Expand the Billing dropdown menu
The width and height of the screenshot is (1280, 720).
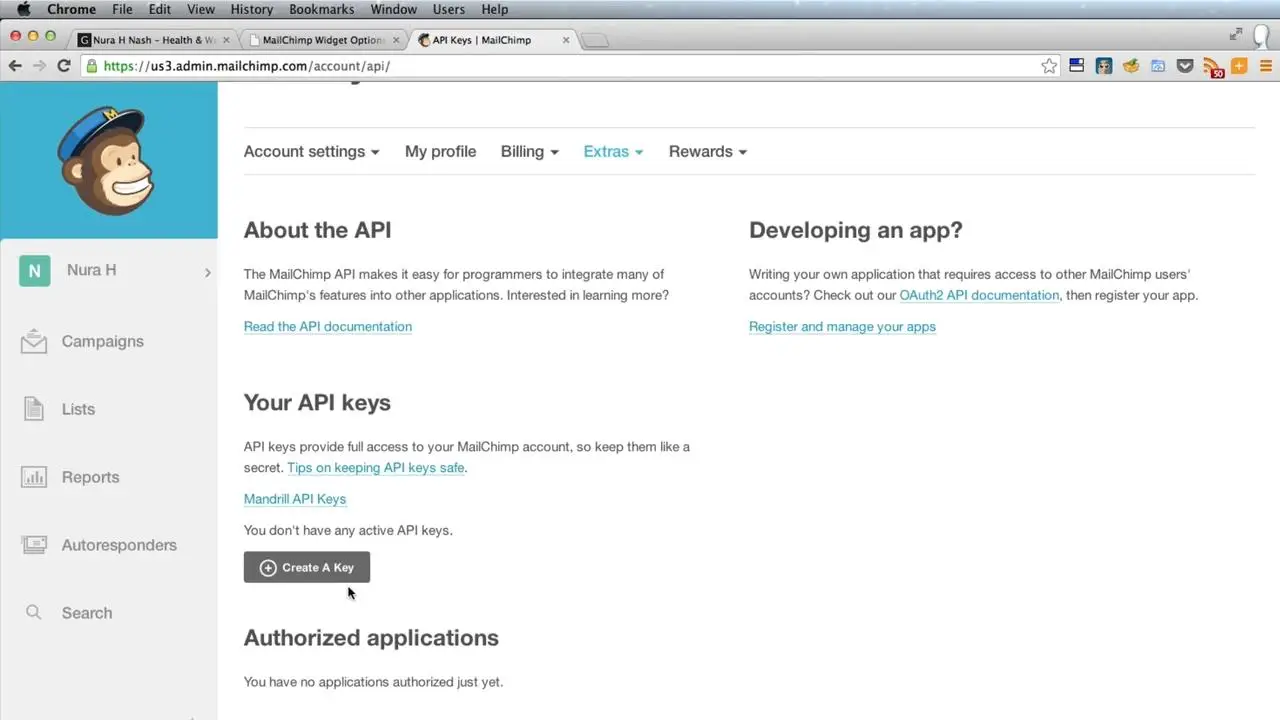pyautogui.click(x=529, y=152)
